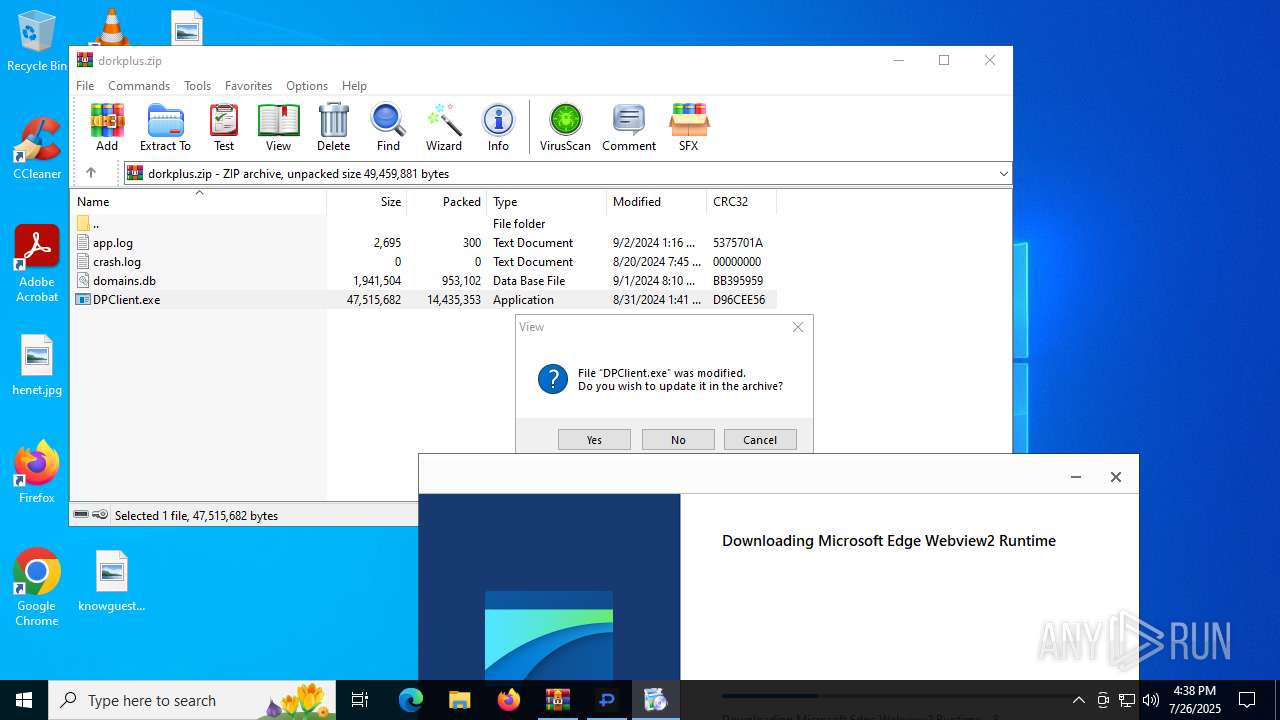Click No in the View dialog
This screenshot has width=1280, height=720.
click(678, 440)
